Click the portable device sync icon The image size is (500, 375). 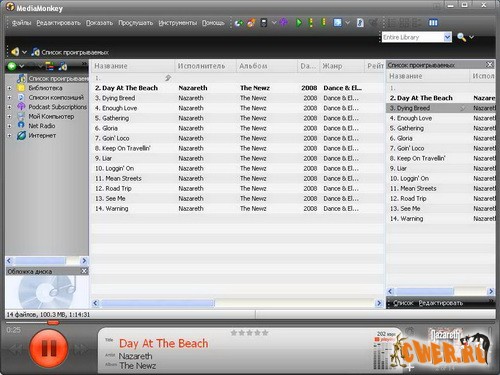tap(264, 23)
